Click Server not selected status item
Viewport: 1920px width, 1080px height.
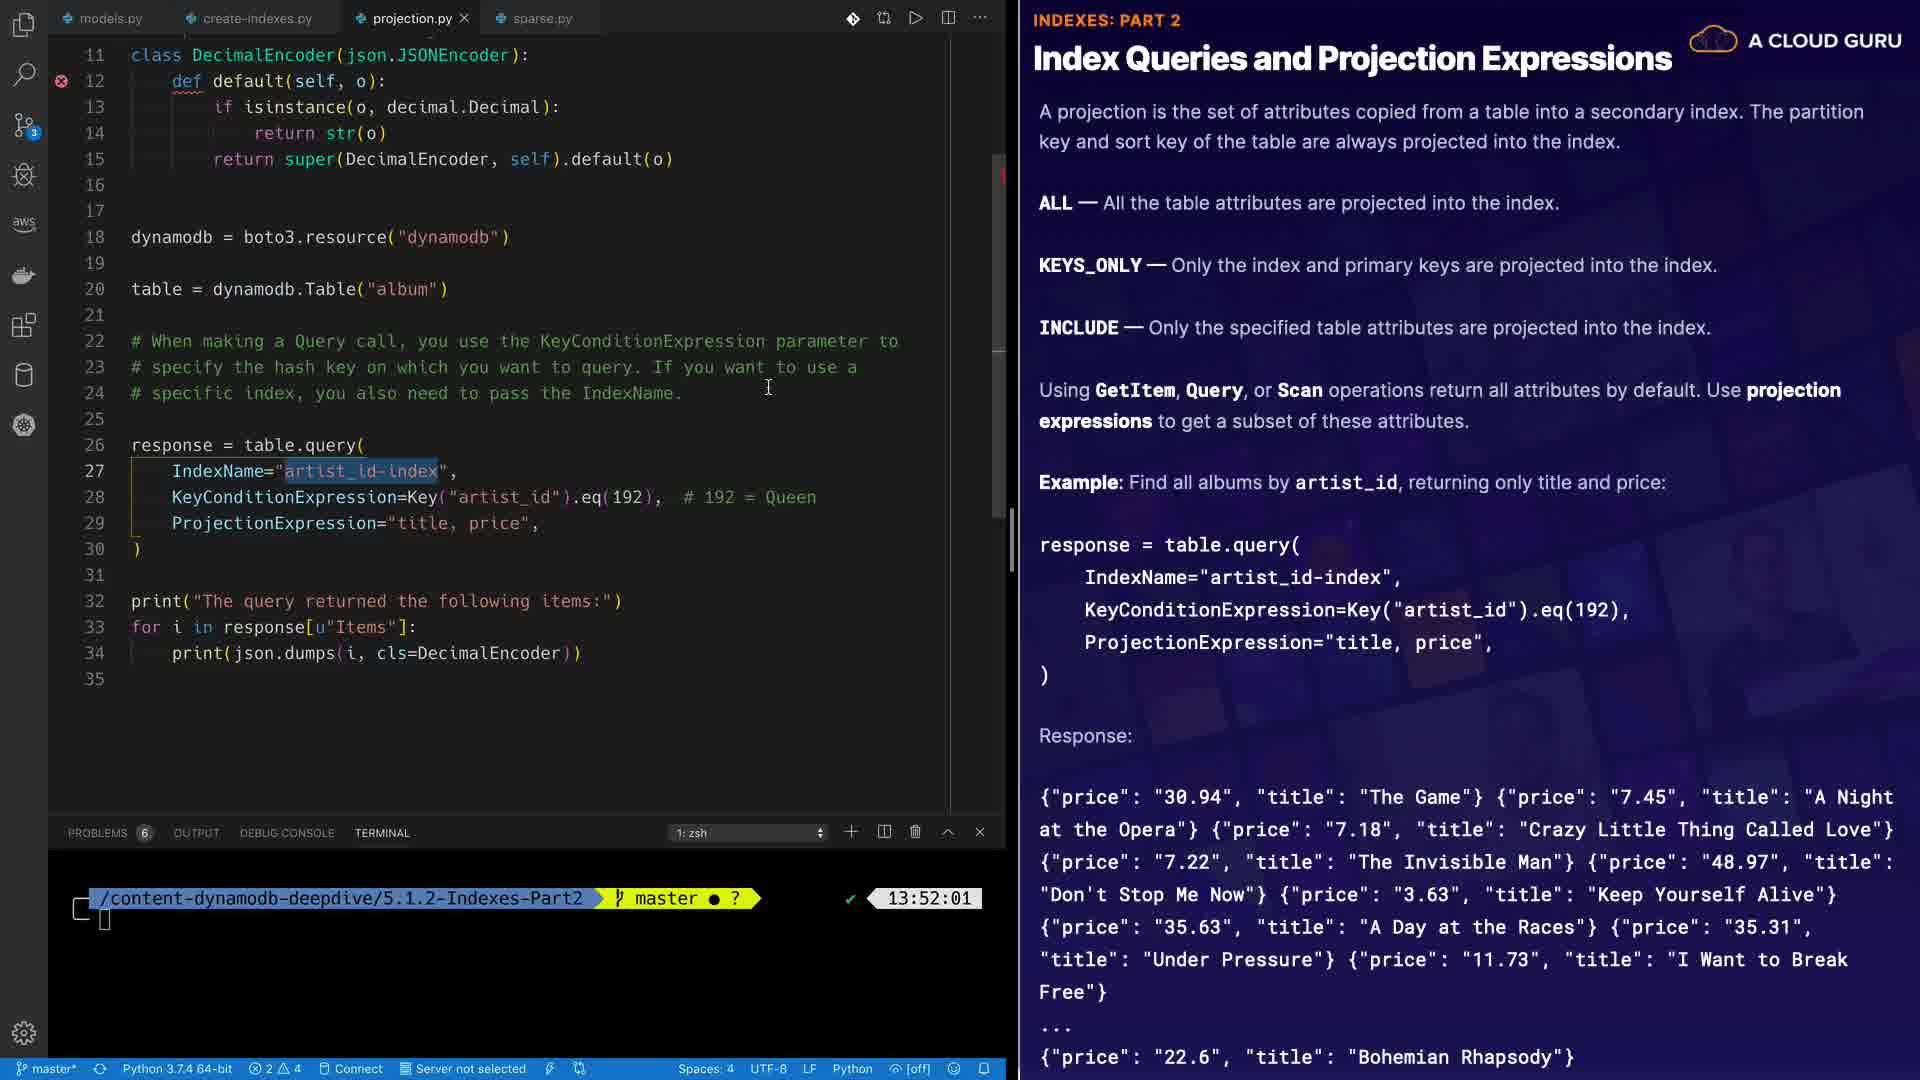point(463,1069)
